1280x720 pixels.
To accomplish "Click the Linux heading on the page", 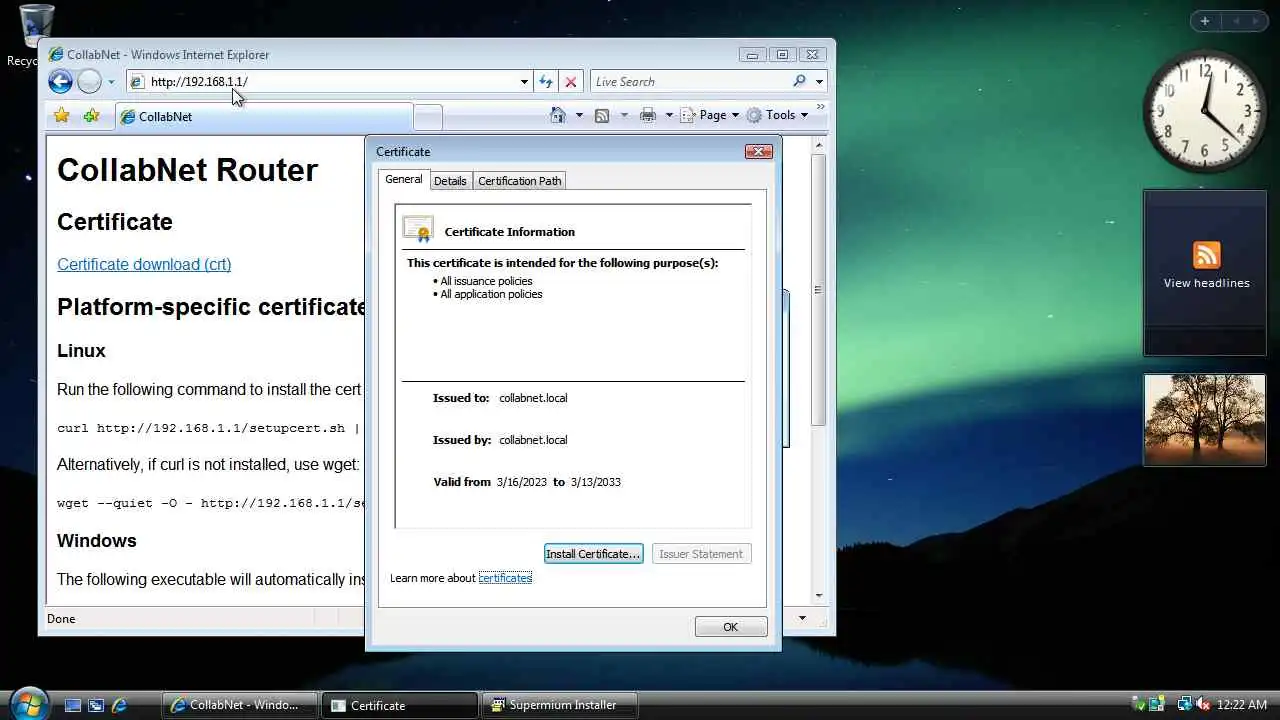I will 81,351.
